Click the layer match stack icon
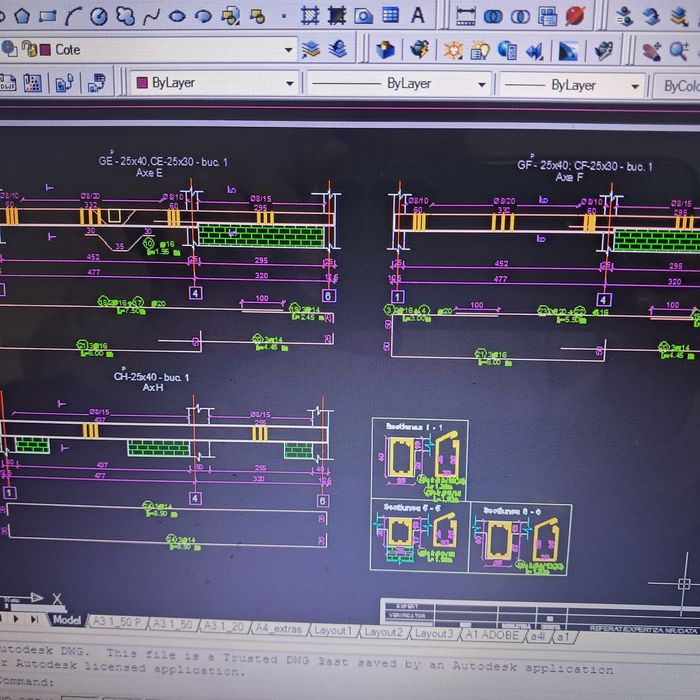700x700 pixels. click(679, 17)
